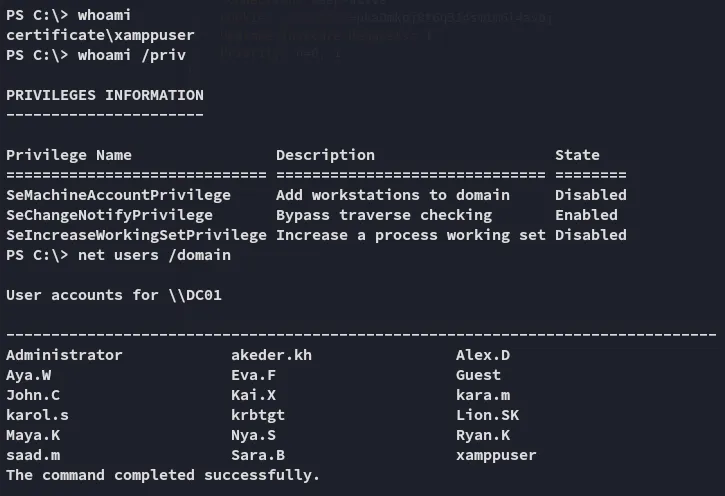This screenshot has height=496, width=725.
Task: Click the Sara.B account name
Action: point(258,455)
